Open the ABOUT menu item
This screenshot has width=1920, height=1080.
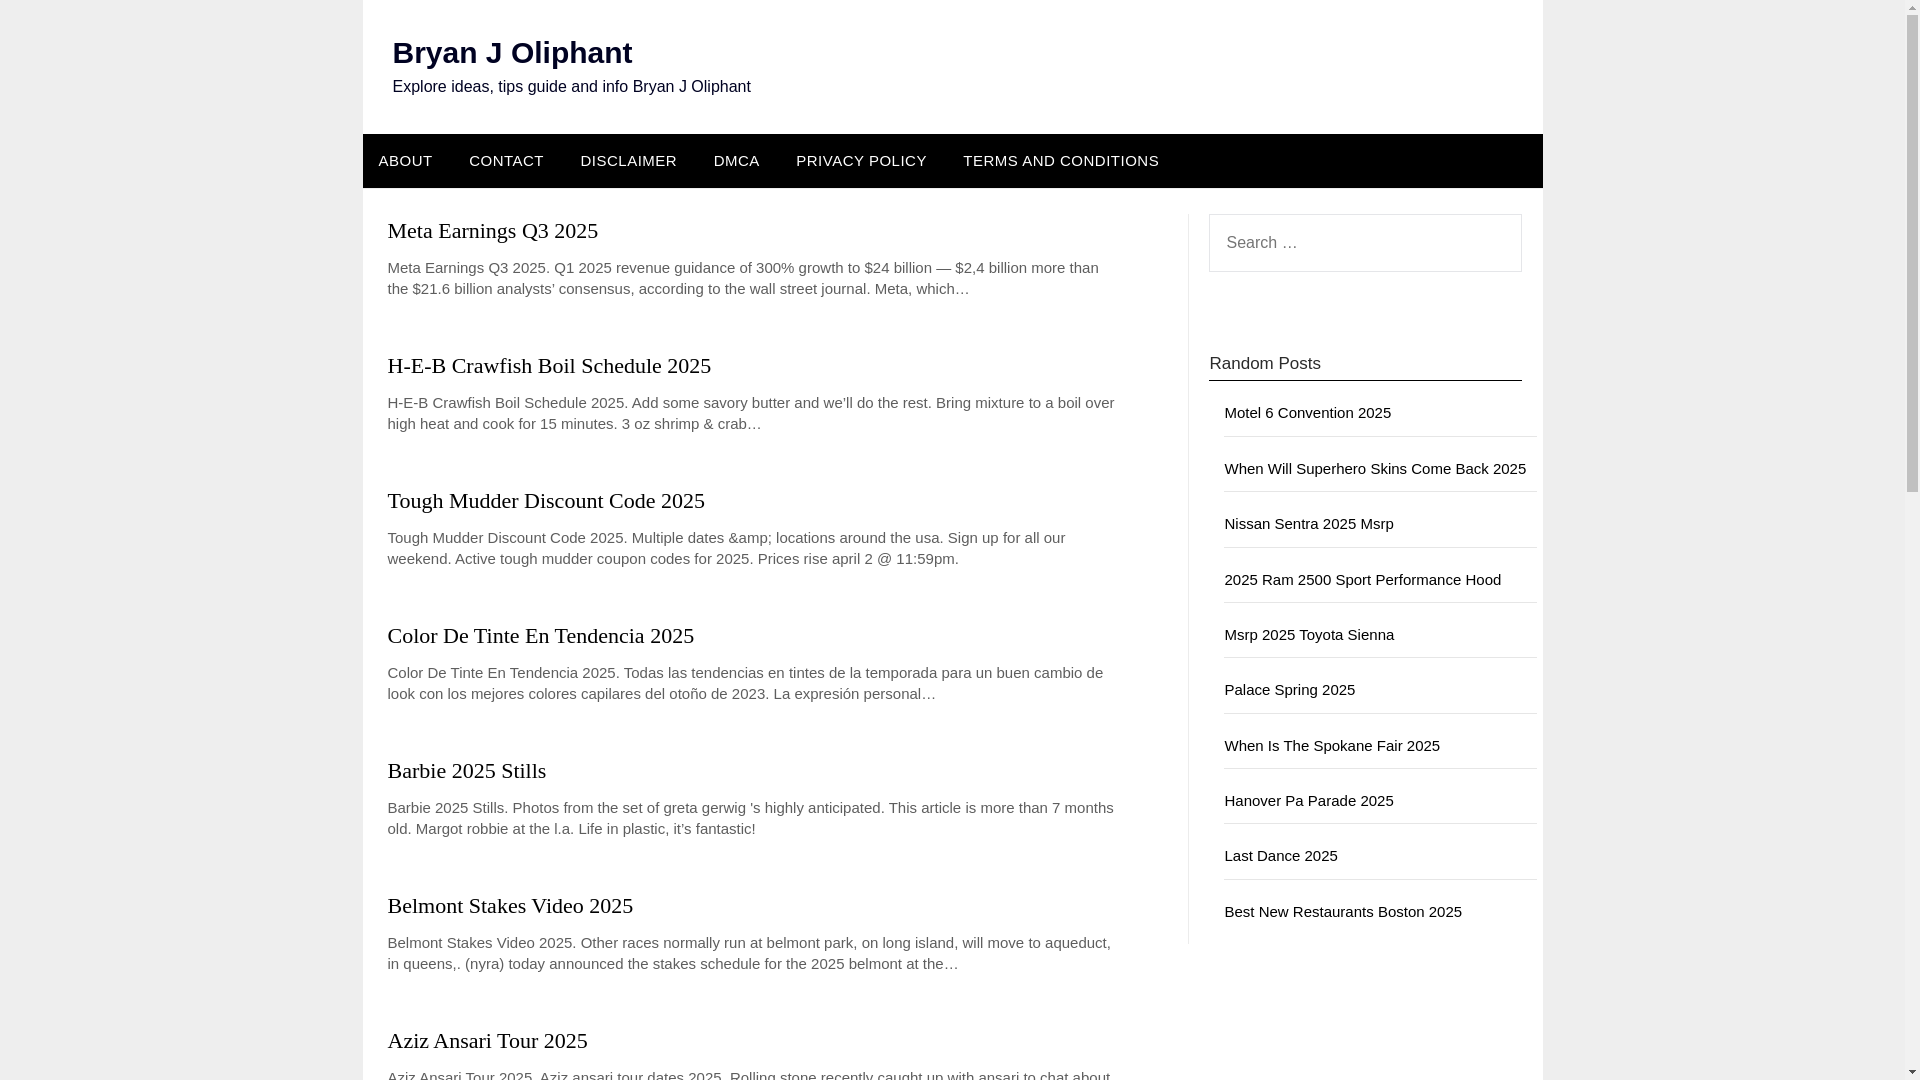click(405, 161)
